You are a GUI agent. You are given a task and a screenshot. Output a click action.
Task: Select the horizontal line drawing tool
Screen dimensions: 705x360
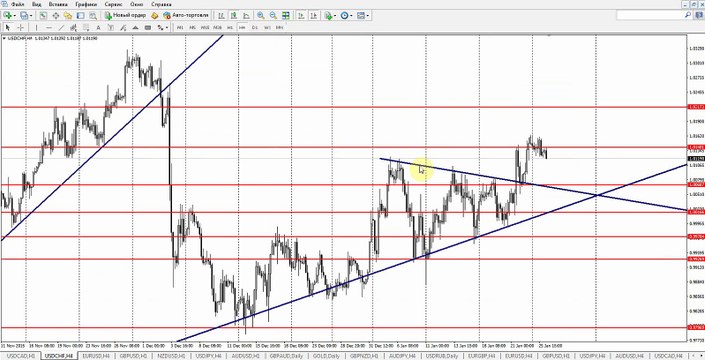(49, 27)
